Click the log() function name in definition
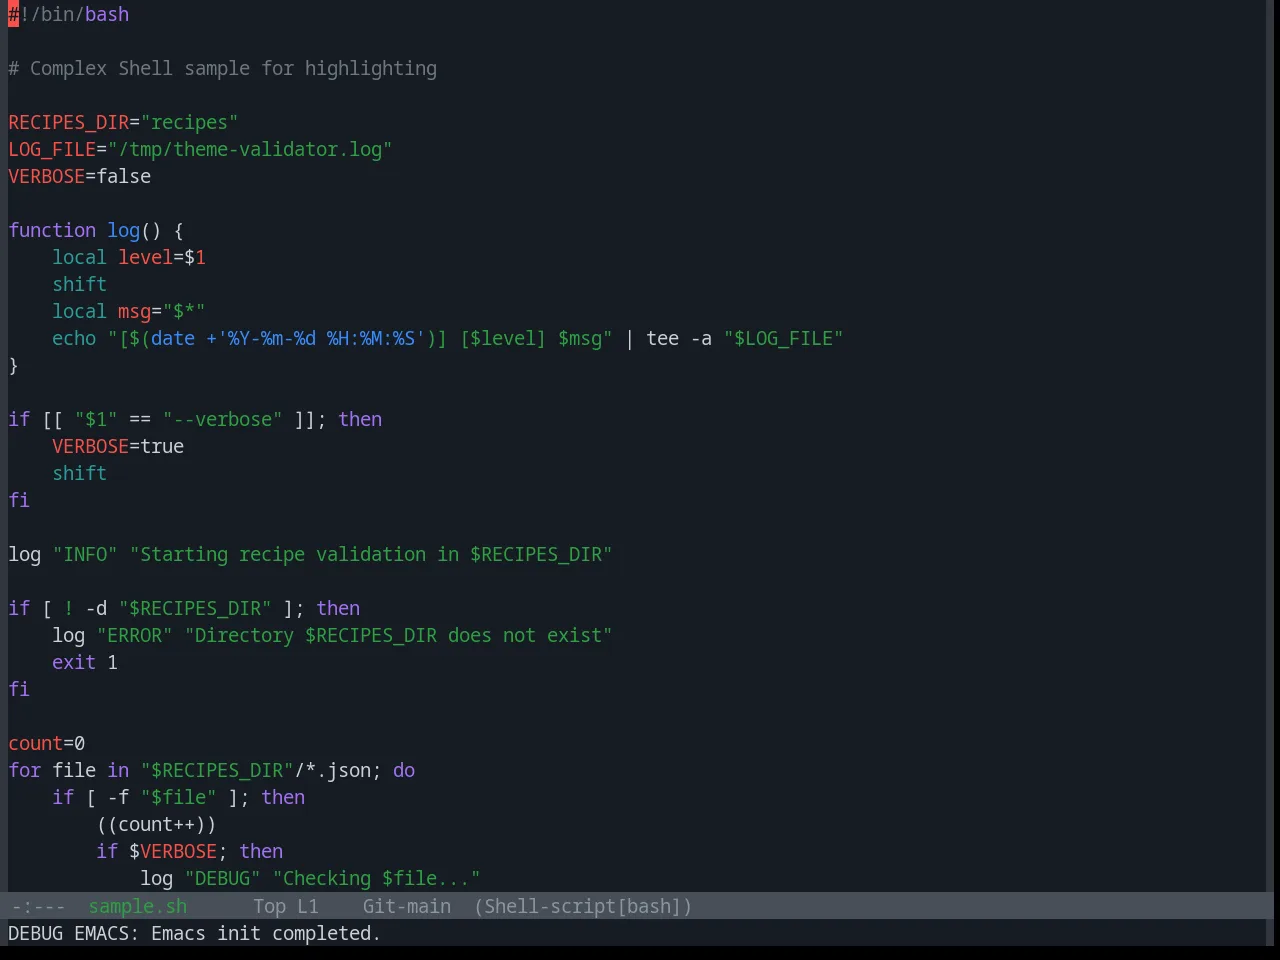This screenshot has width=1280, height=960. pos(124,230)
